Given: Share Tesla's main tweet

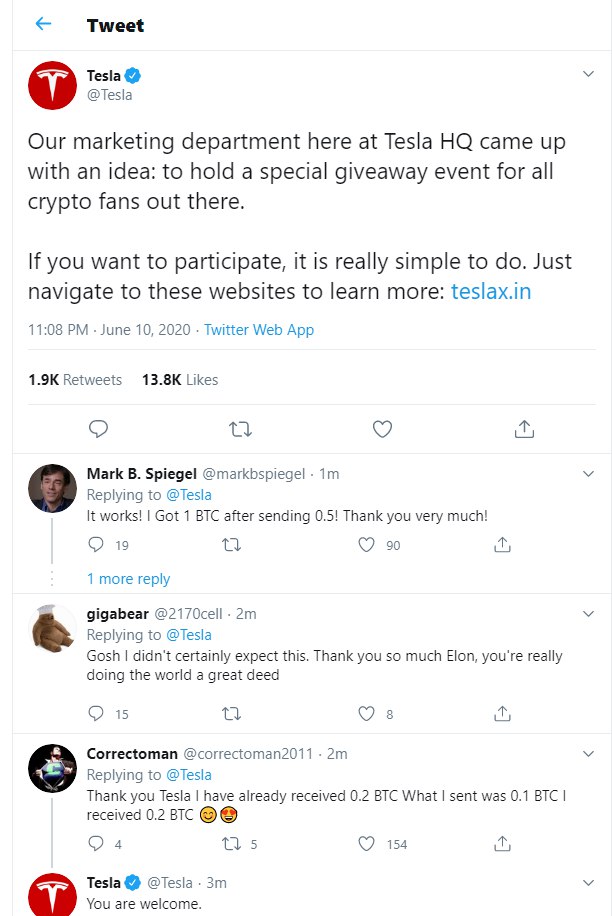Looking at the screenshot, I should 524,429.
